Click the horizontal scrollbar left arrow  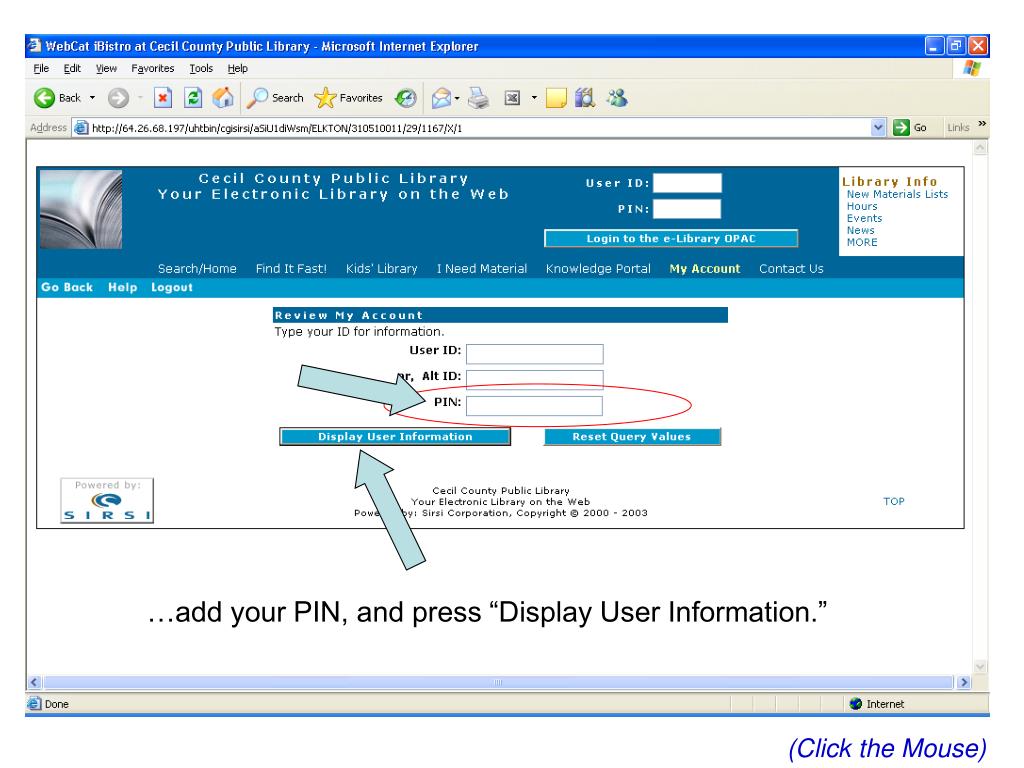(x=35, y=682)
